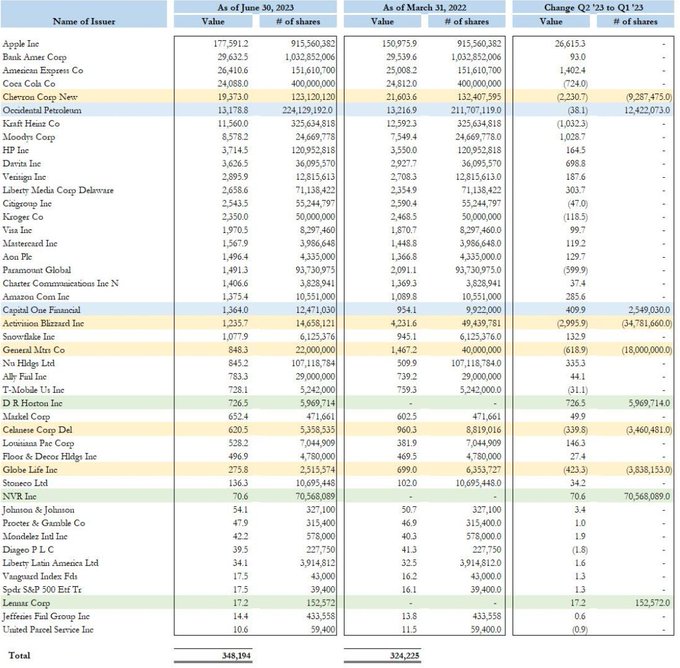680x668 pixels.
Task: Select 'Floor & Decor Hldgs Inc' label
Action: click(50, 456)
